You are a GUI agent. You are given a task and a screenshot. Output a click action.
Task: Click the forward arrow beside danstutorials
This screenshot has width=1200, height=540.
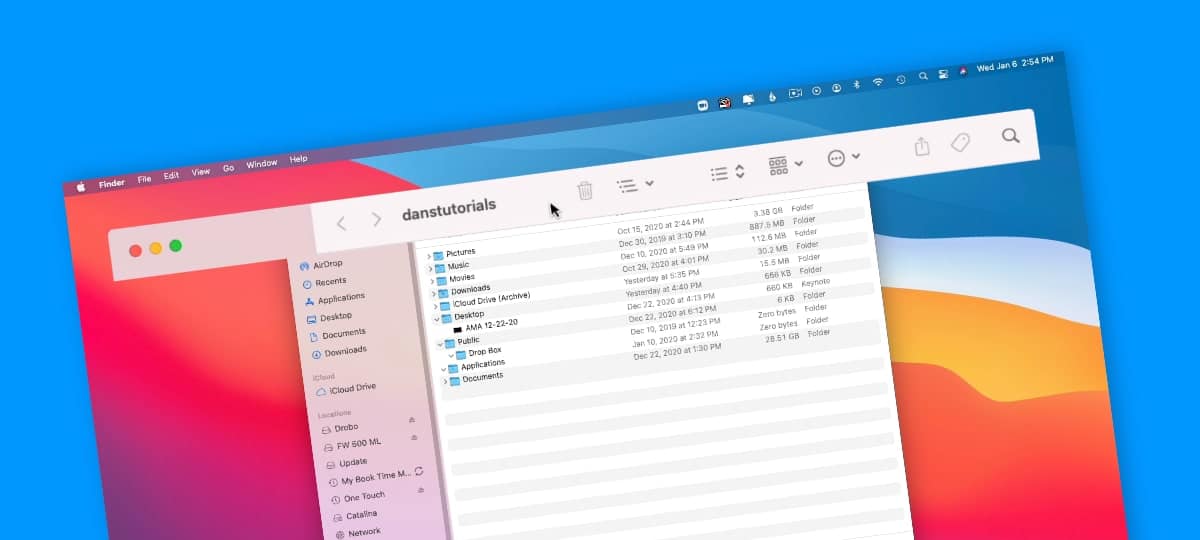point(376,219)
